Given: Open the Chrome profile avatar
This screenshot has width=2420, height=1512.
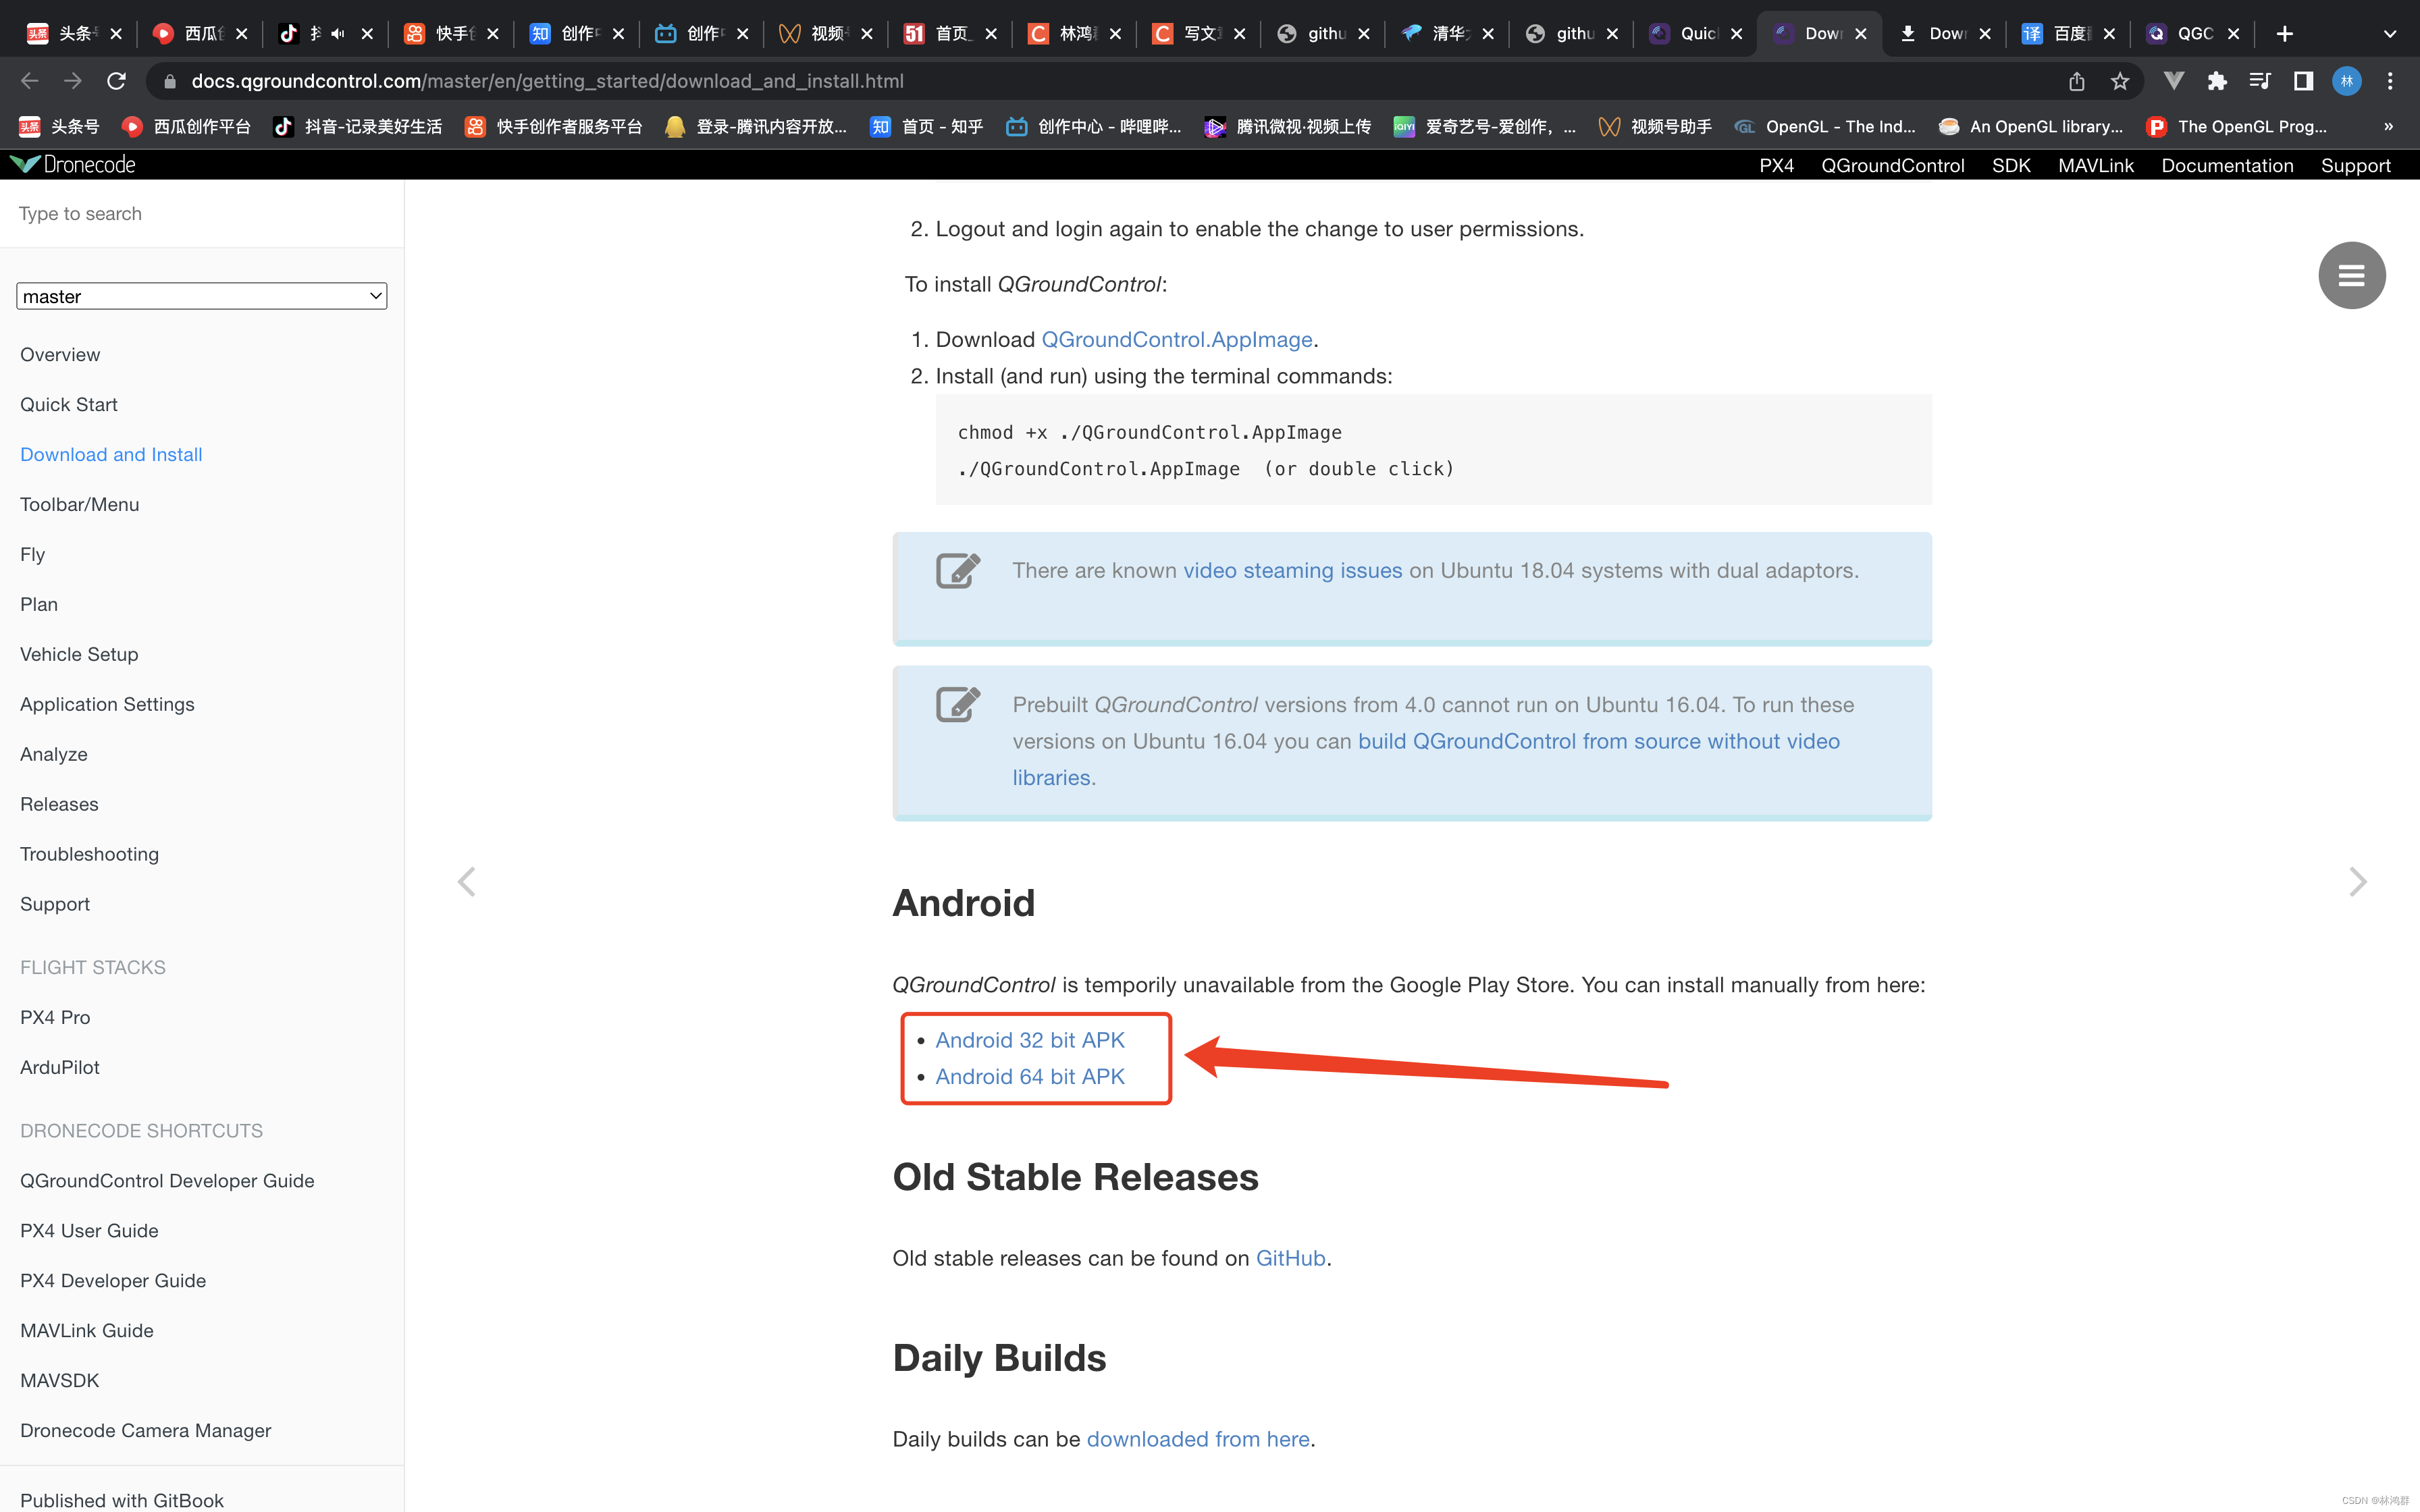Looking at the screenshot, I should point(2346,81).
